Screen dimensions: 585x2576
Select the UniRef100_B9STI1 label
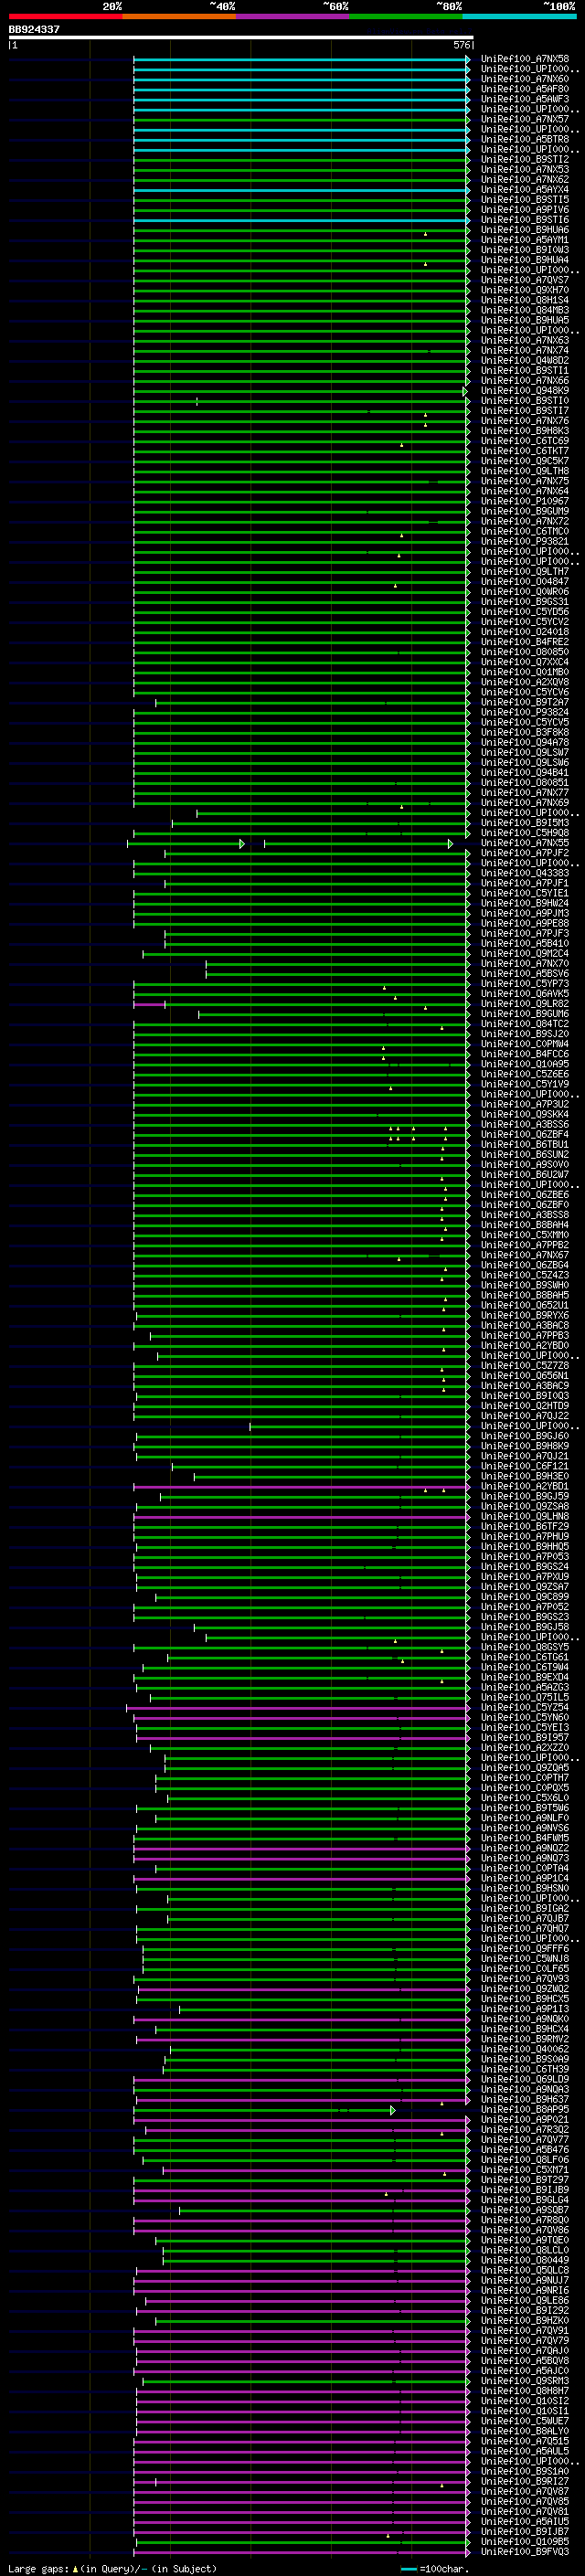tap(525, 370)
